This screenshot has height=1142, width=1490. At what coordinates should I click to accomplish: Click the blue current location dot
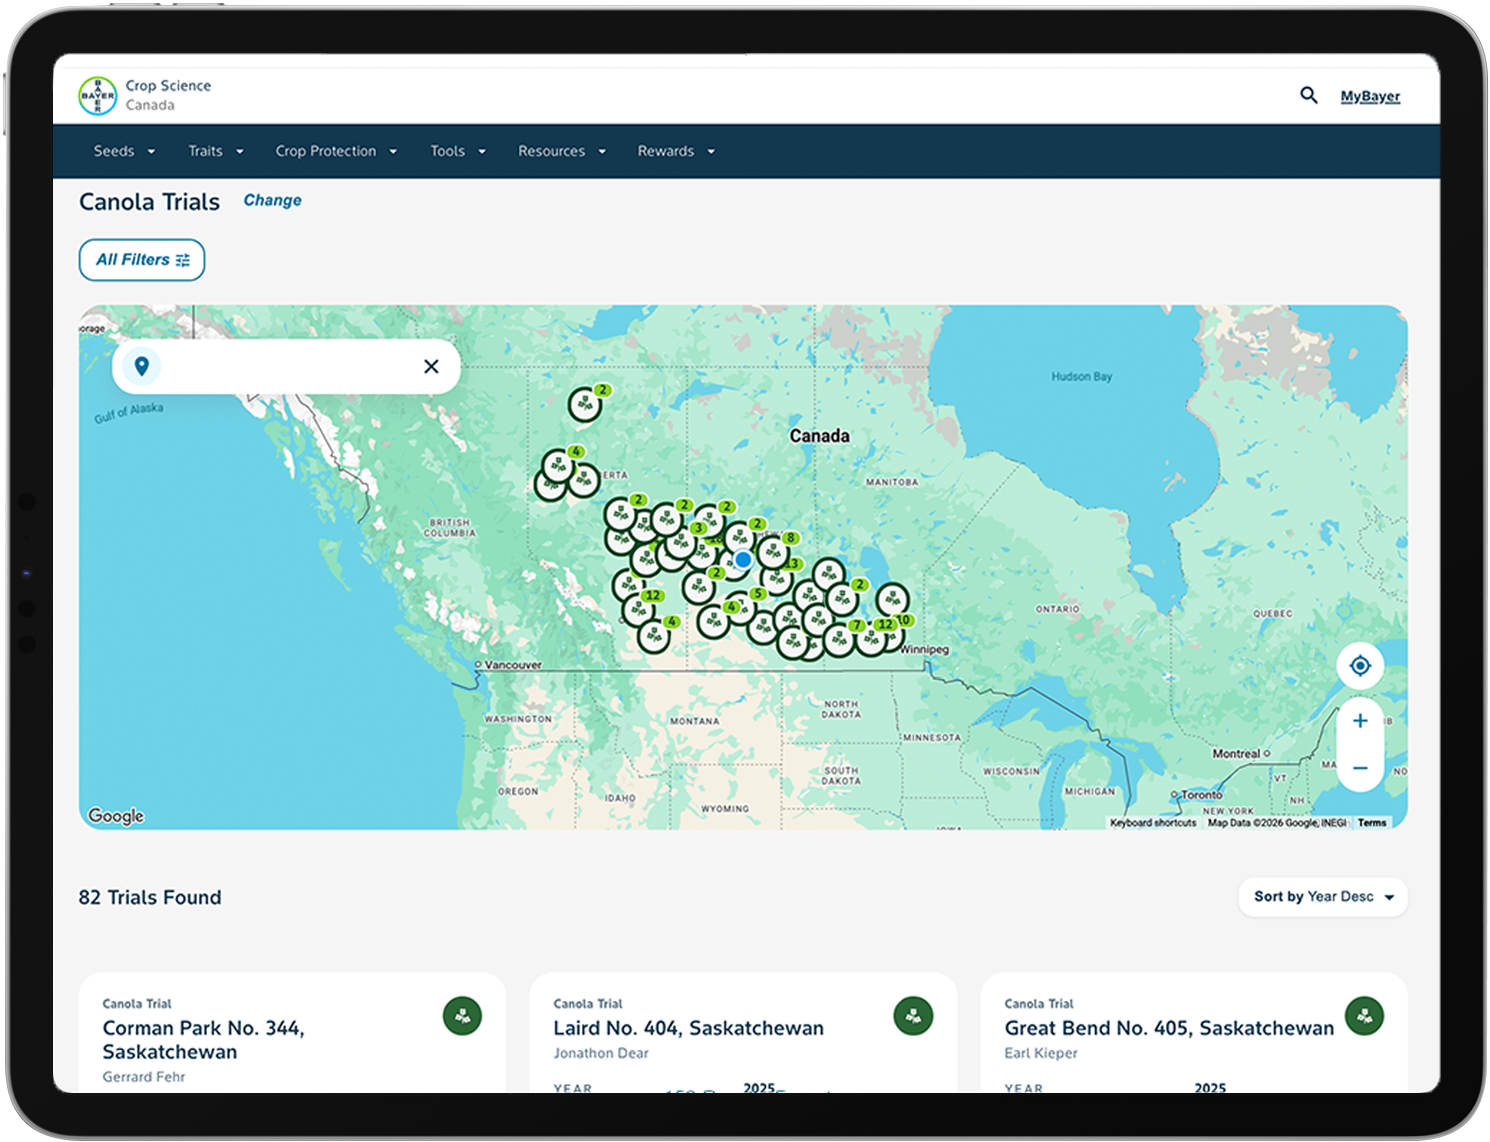click(x=743, y=559)
